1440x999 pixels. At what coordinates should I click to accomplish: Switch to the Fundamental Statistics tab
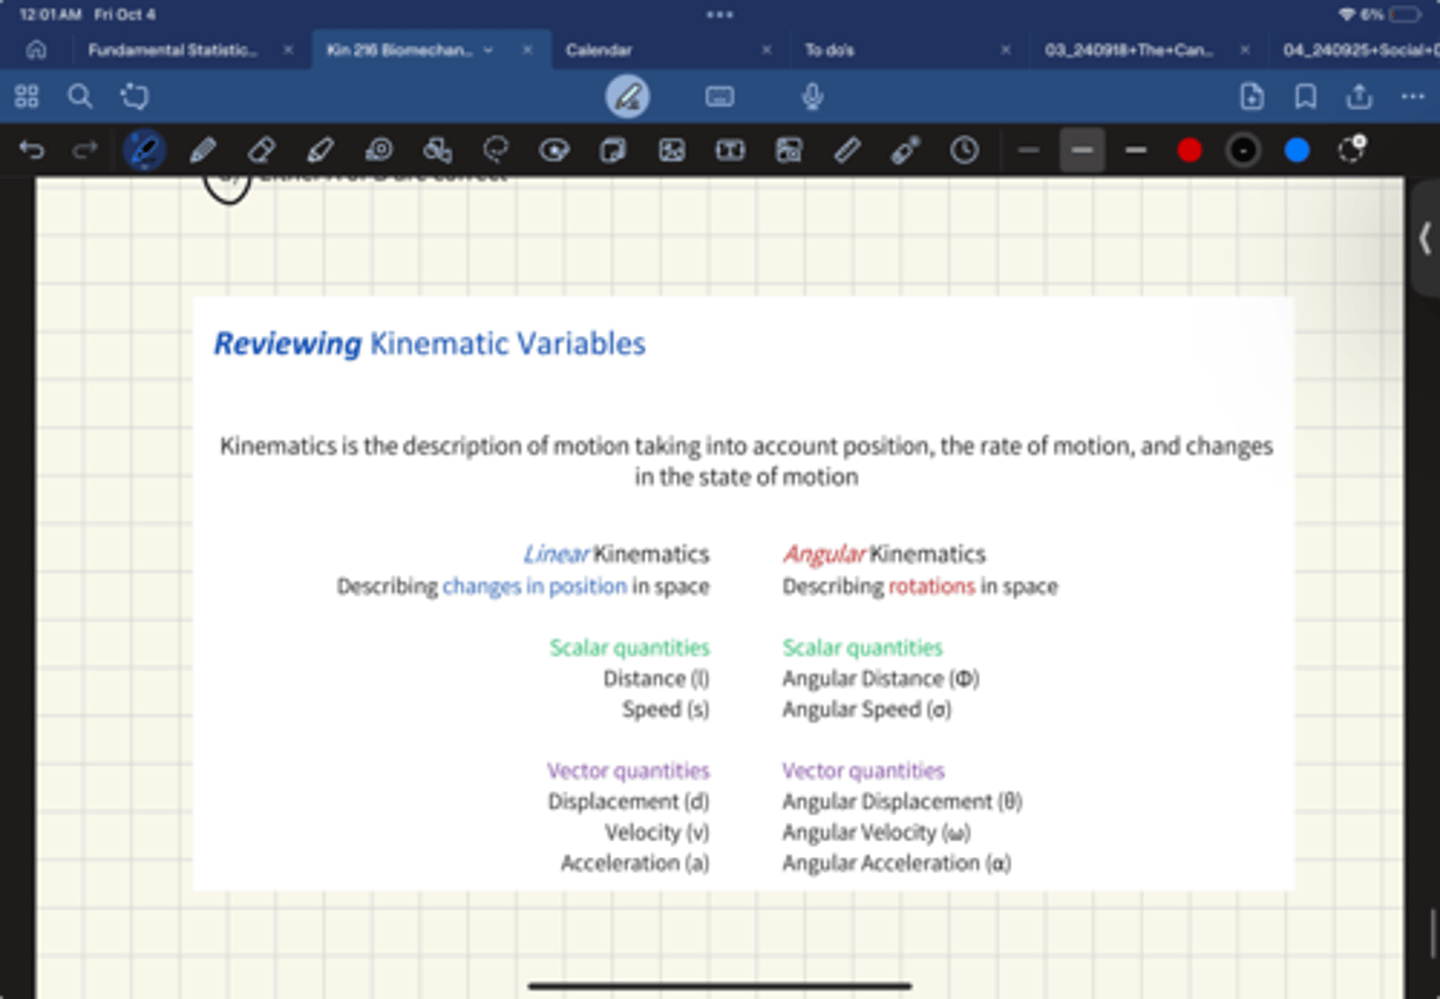tap(172, 50)
